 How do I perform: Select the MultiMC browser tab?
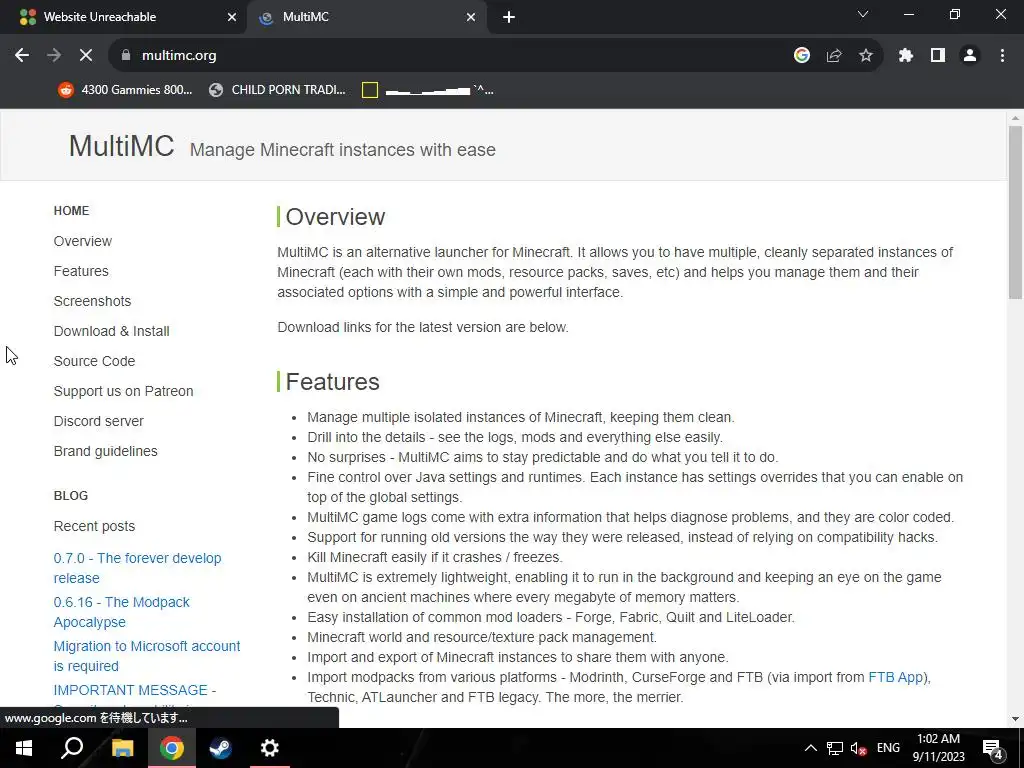point(369,17)
